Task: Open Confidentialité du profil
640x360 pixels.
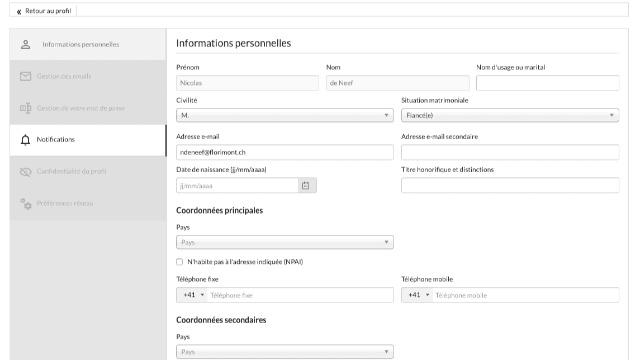Action: point(88,172)
